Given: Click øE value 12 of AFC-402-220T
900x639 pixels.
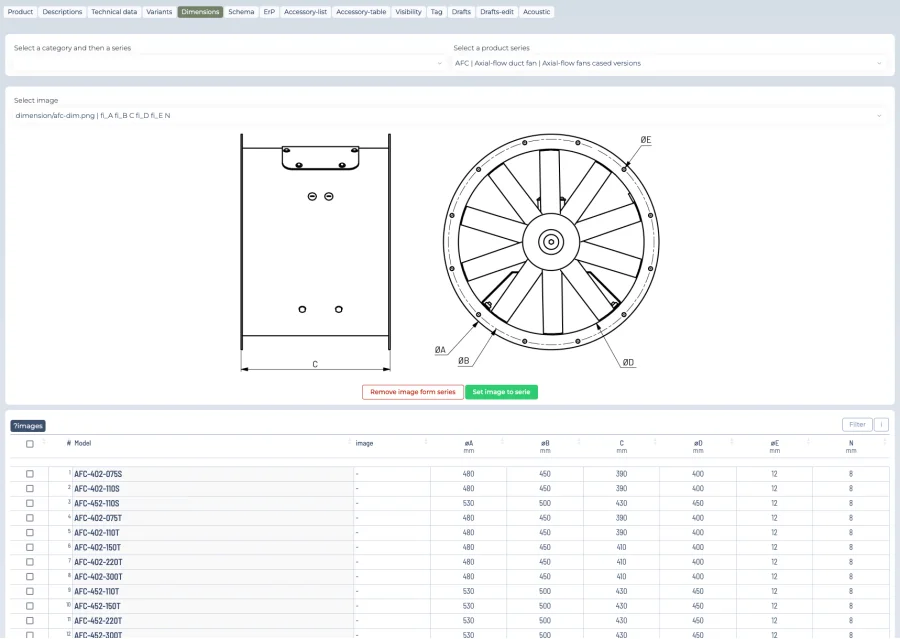Looking at the screenshot, I should tap(774, 562).
